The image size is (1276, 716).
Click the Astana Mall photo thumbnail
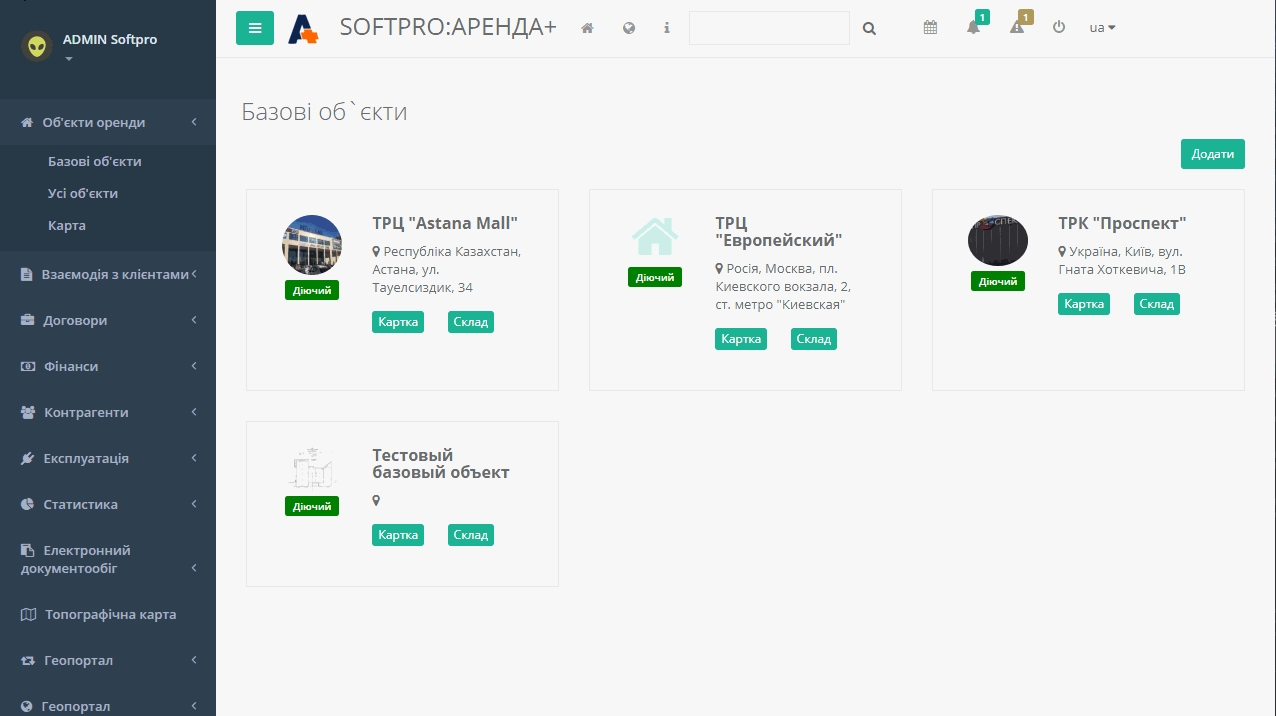[311, 244]
